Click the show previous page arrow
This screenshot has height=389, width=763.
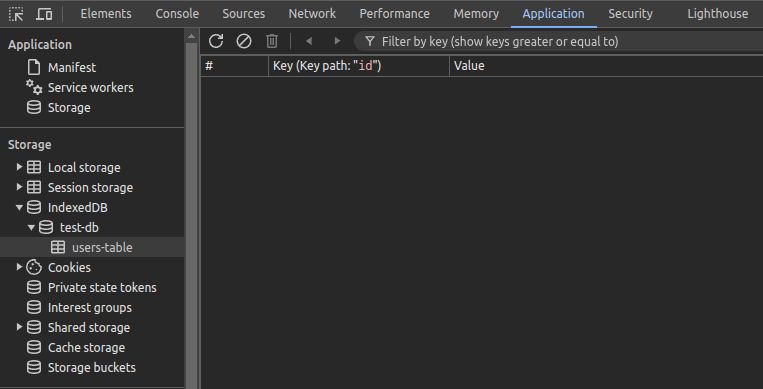tap(309, 41)
